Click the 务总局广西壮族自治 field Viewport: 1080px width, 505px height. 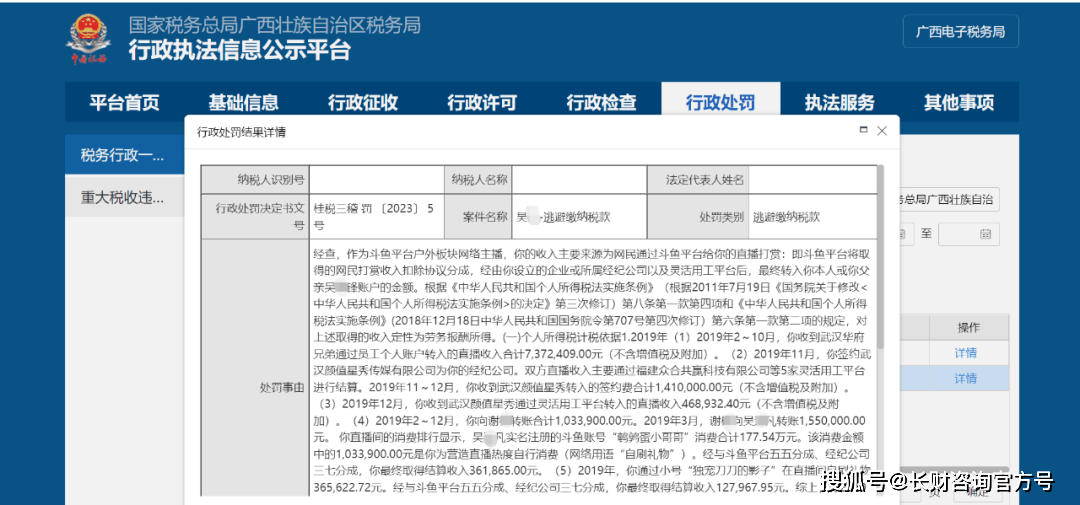(950, 200)
